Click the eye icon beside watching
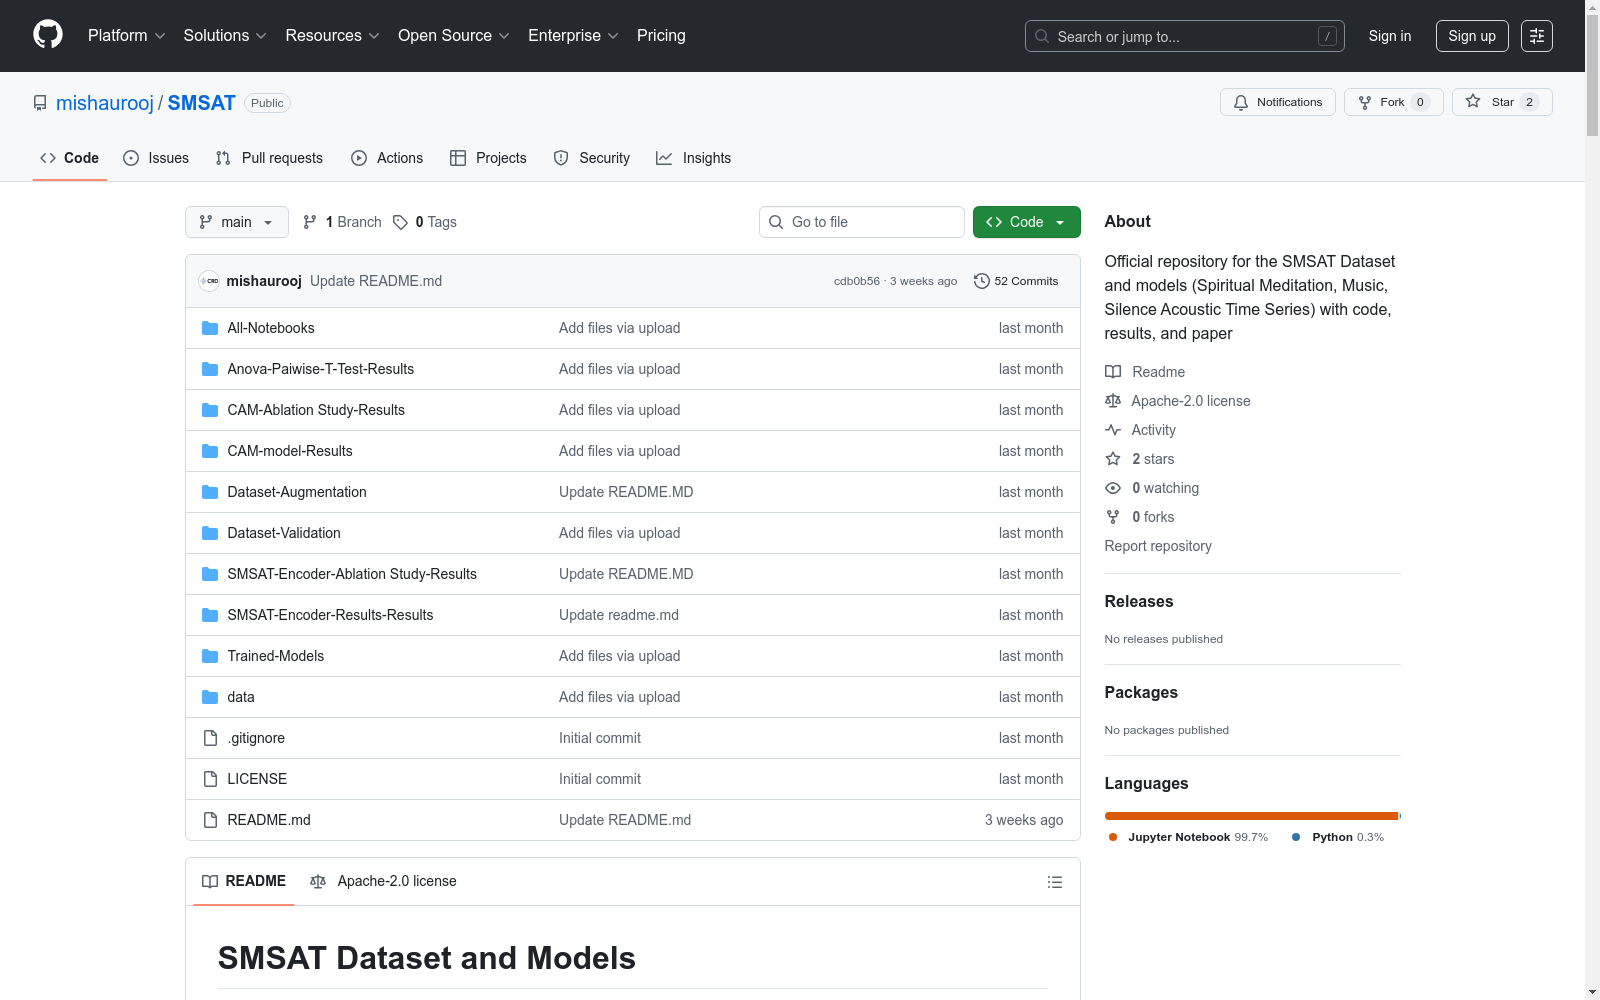 click(1113, 488)
